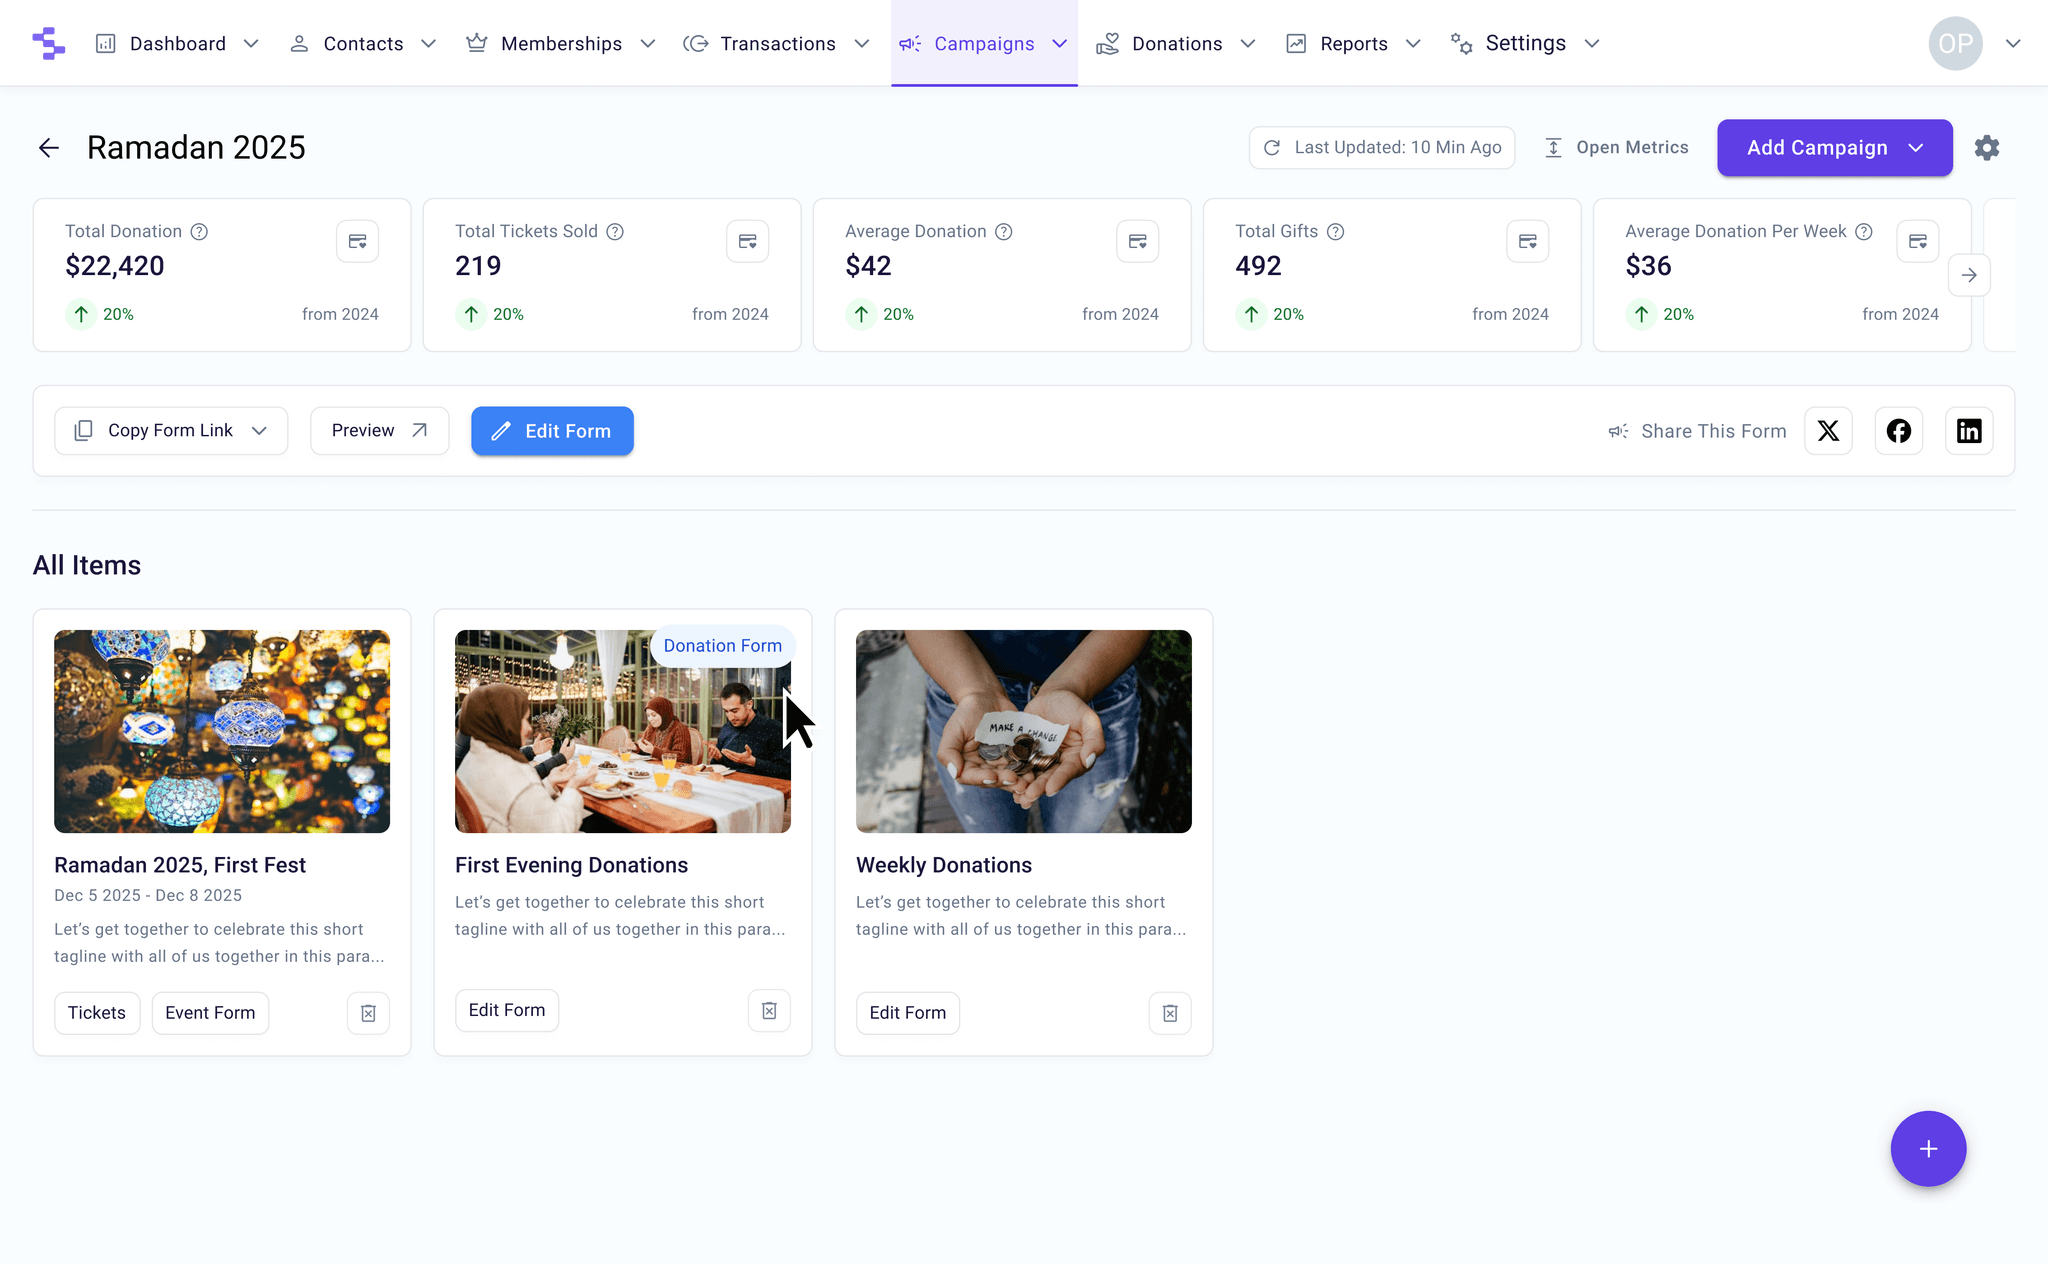Click the floating plus add button
Screen dimensions: 2048x1264
1928,1148
